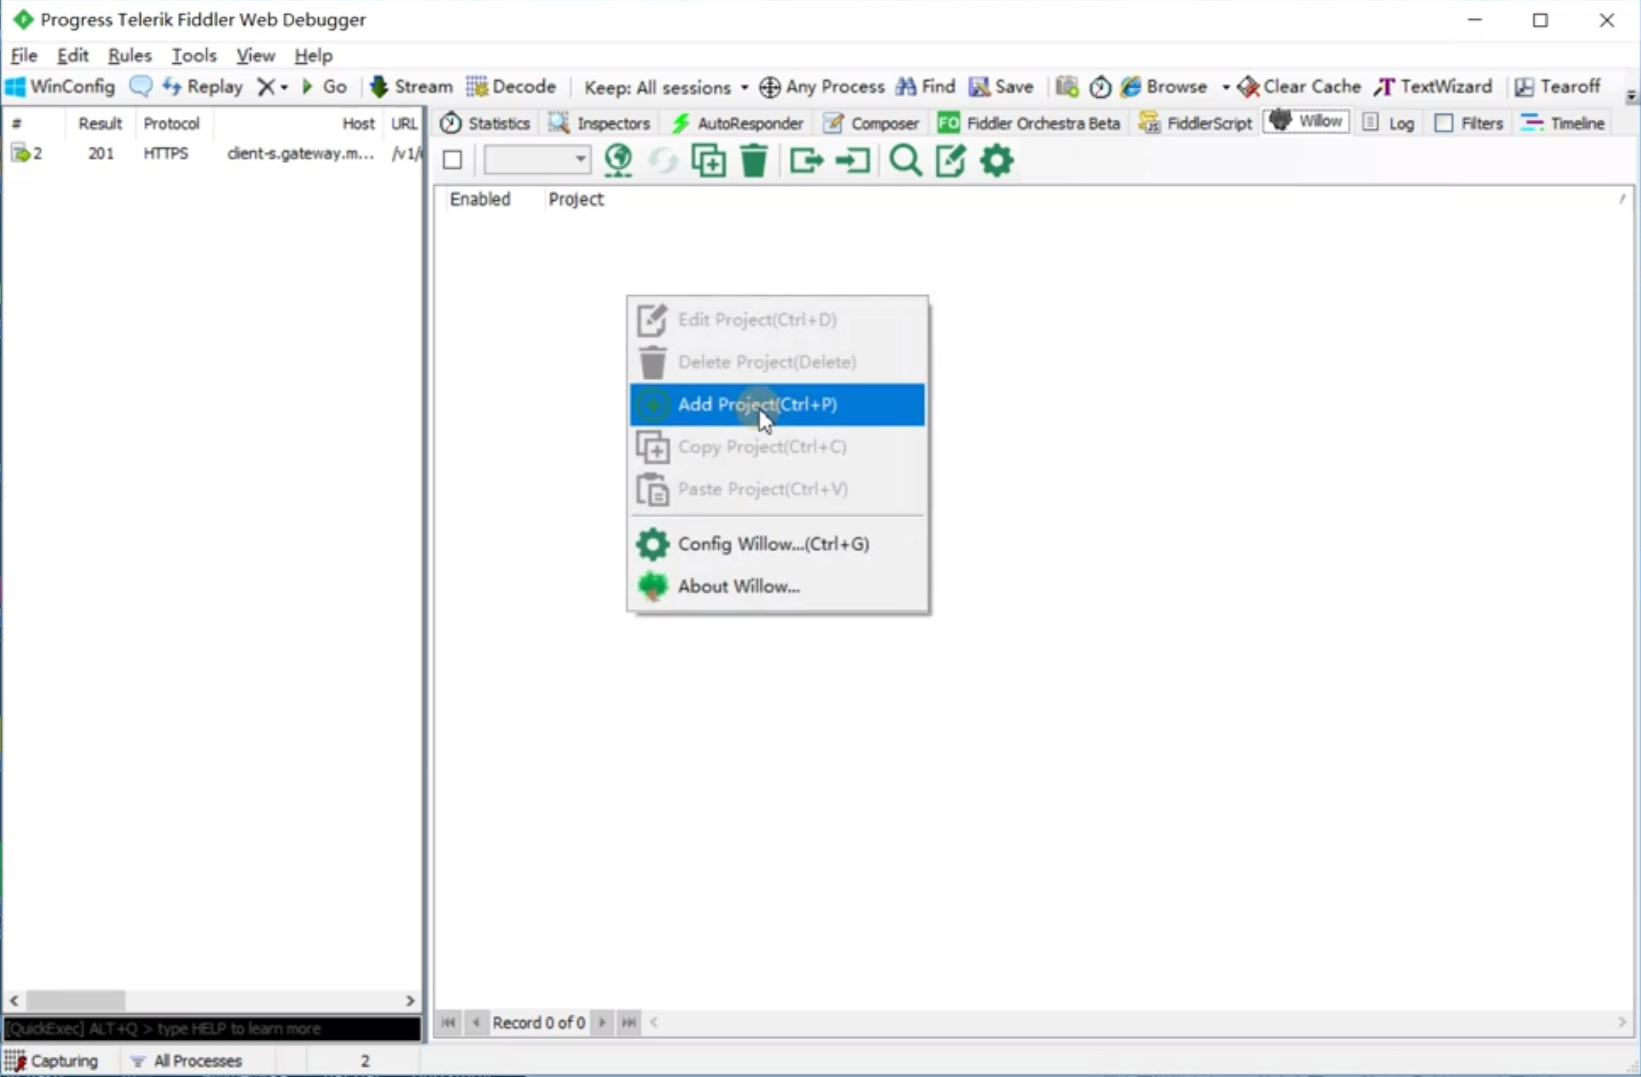Click the Replay button in toolbar
Image resolution: width=1641 pixels, height=1077 pixels.
tap(203, 87)
